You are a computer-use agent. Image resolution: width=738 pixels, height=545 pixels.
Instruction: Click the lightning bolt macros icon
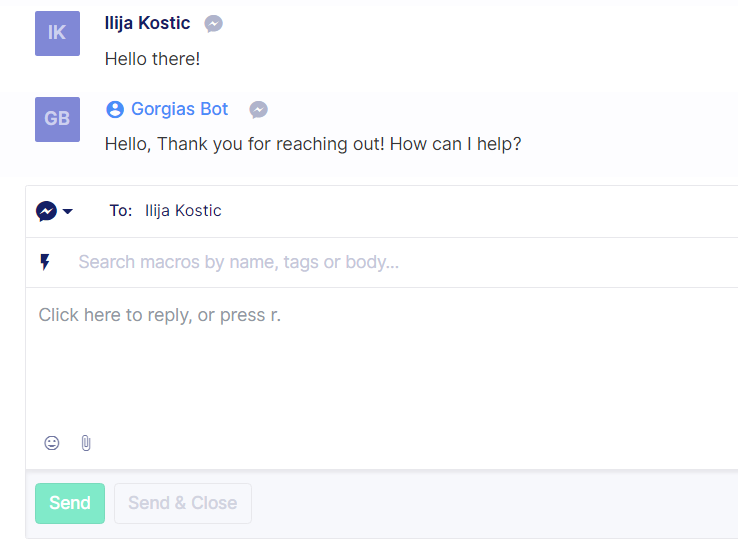(45, 262)
